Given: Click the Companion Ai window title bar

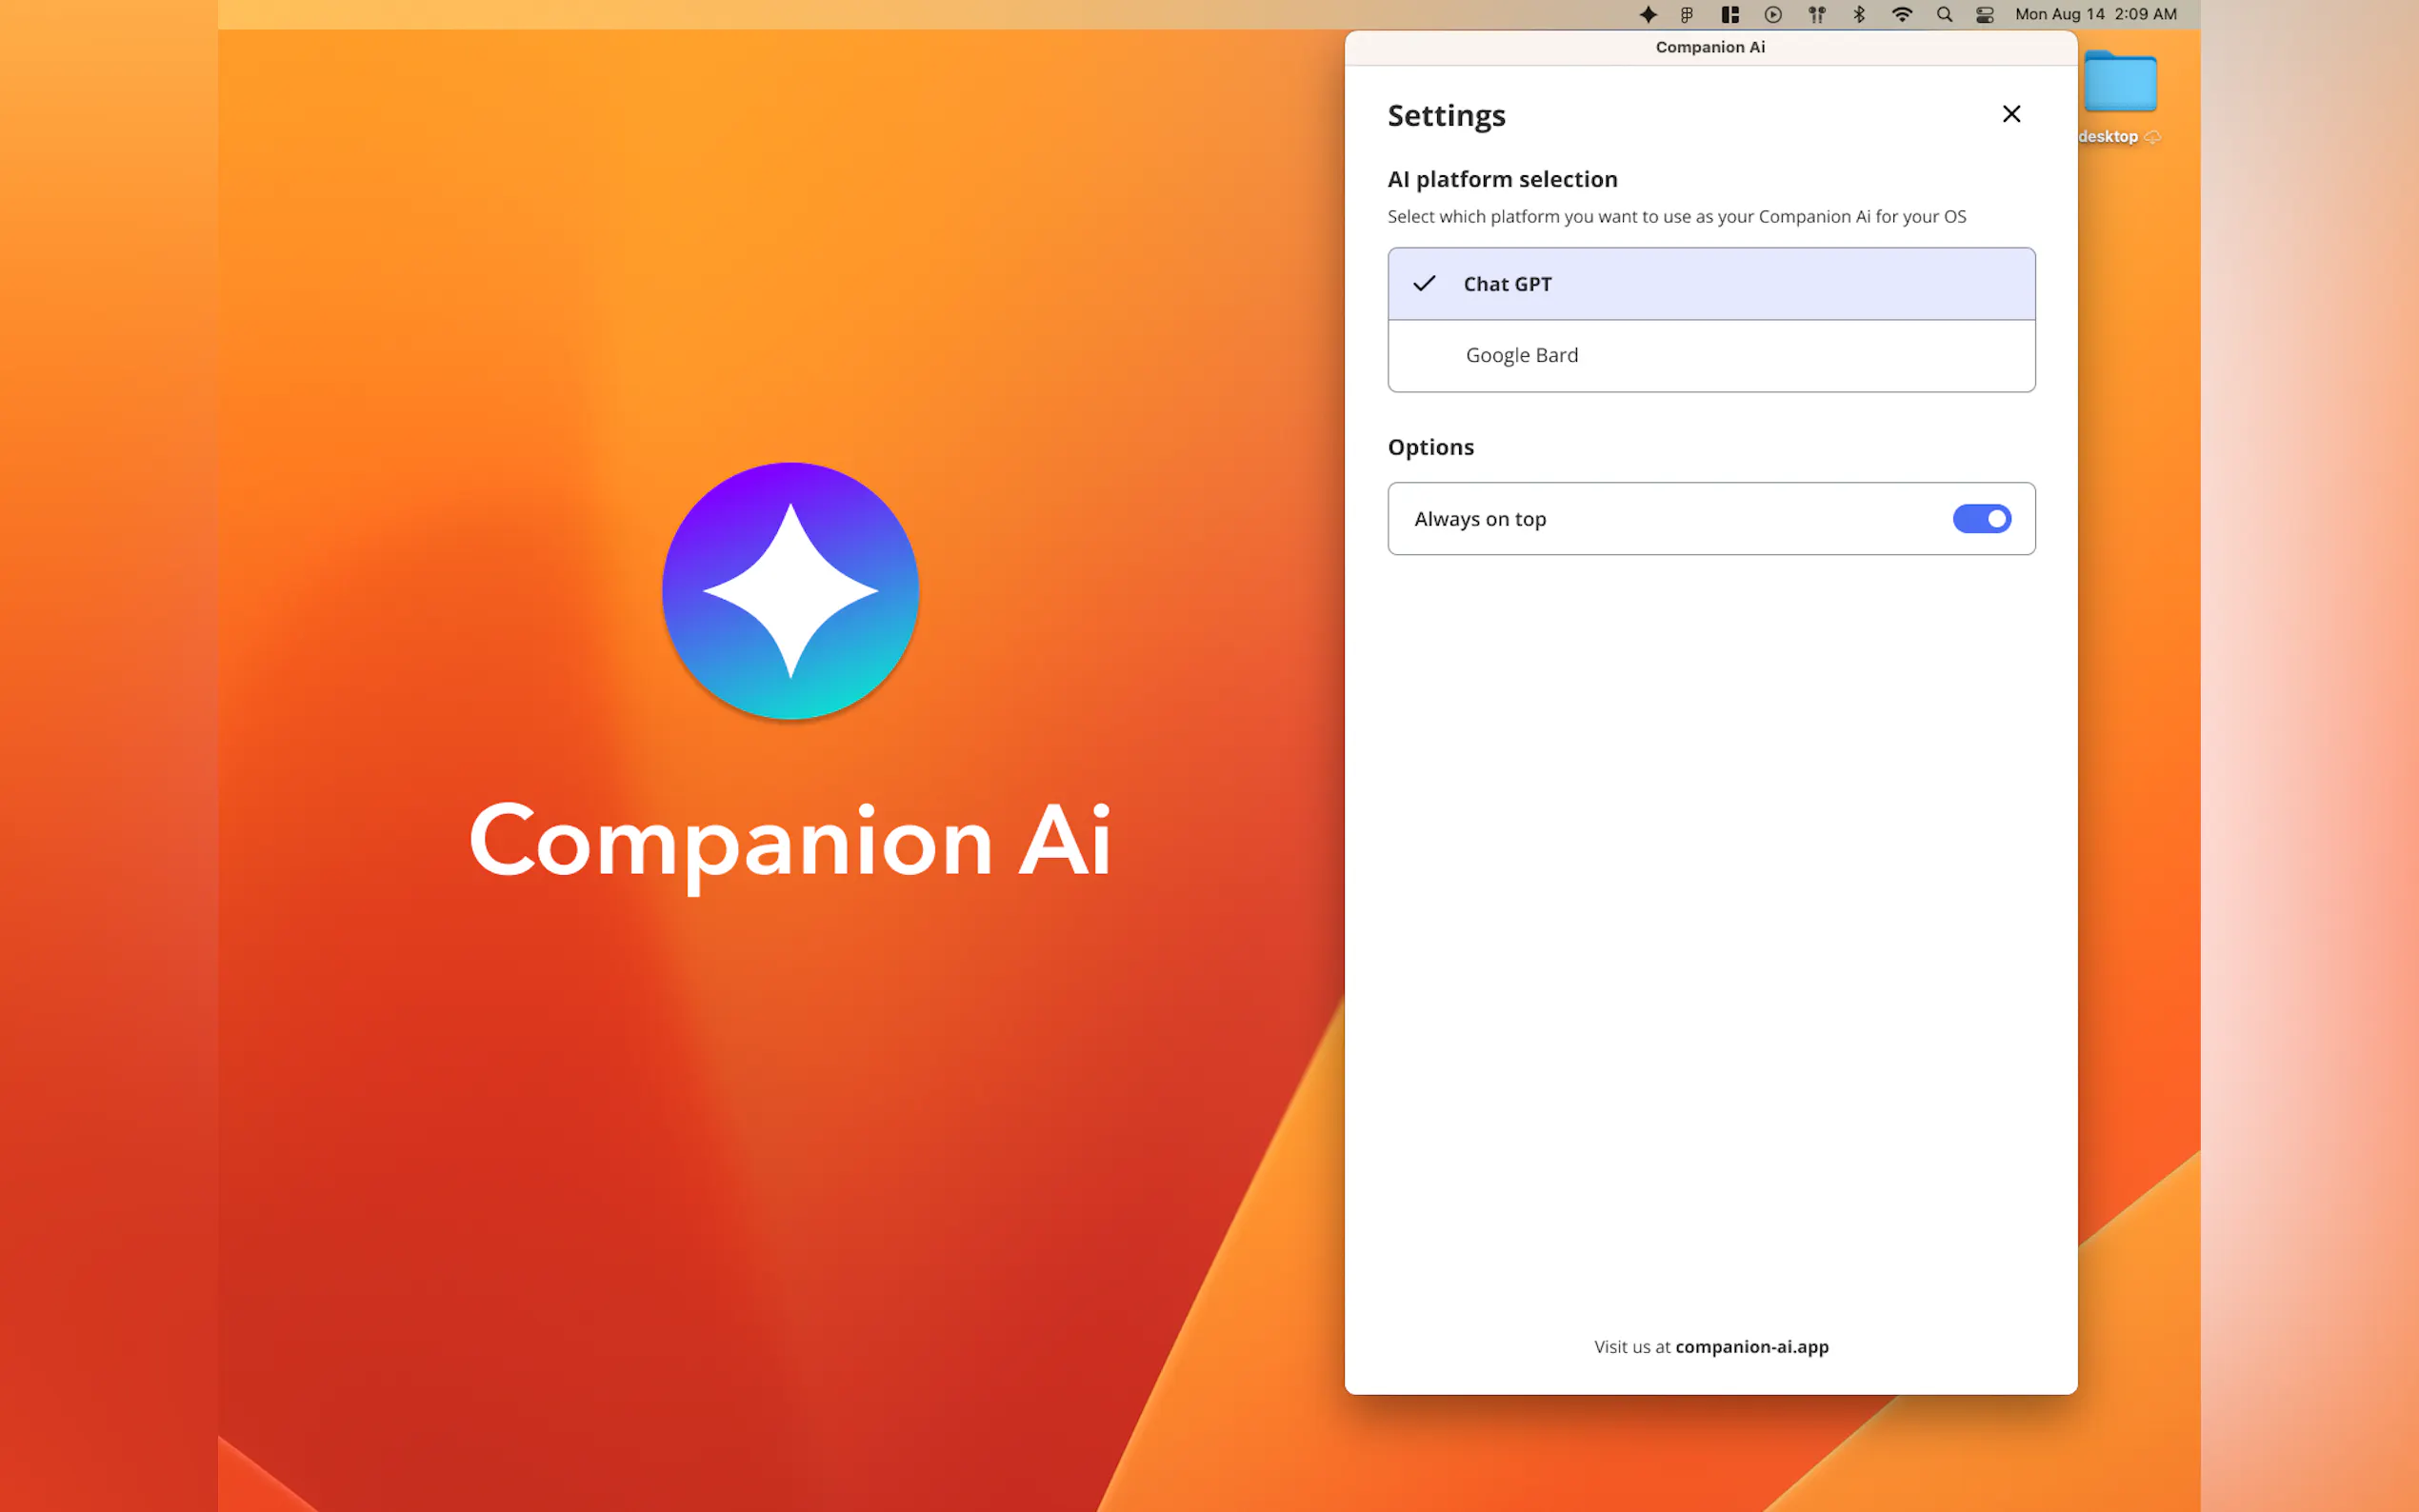Looking at the screenshot, I should (x=1710, y=47).
